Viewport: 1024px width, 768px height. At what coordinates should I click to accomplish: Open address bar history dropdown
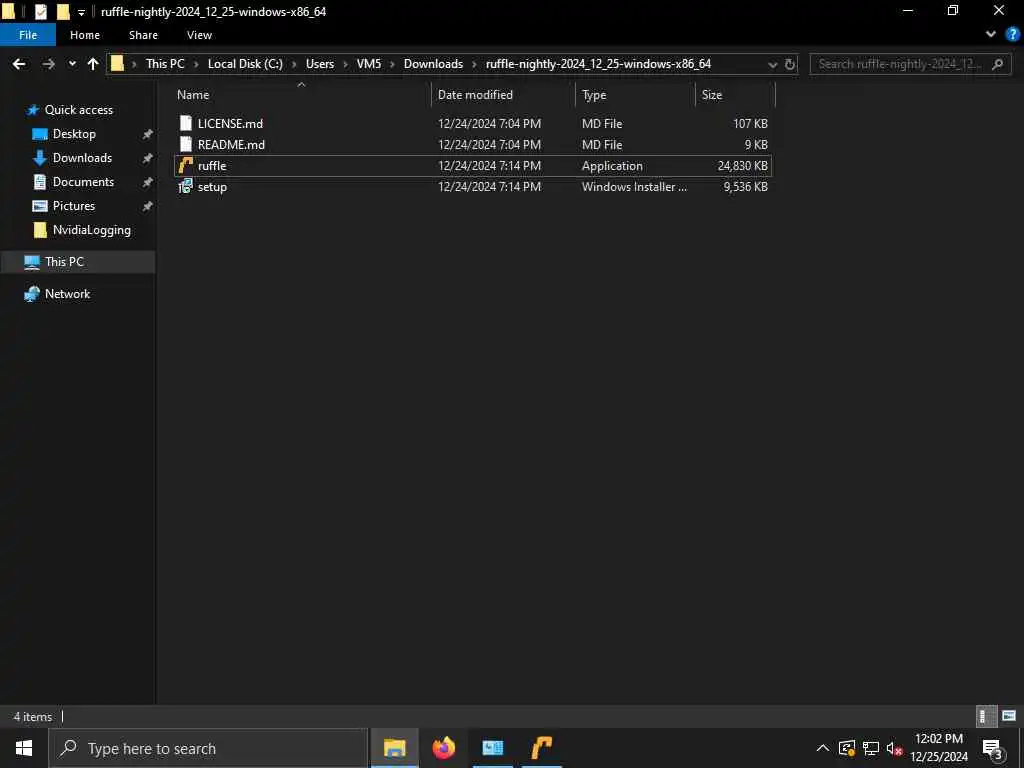pos(773,64)
